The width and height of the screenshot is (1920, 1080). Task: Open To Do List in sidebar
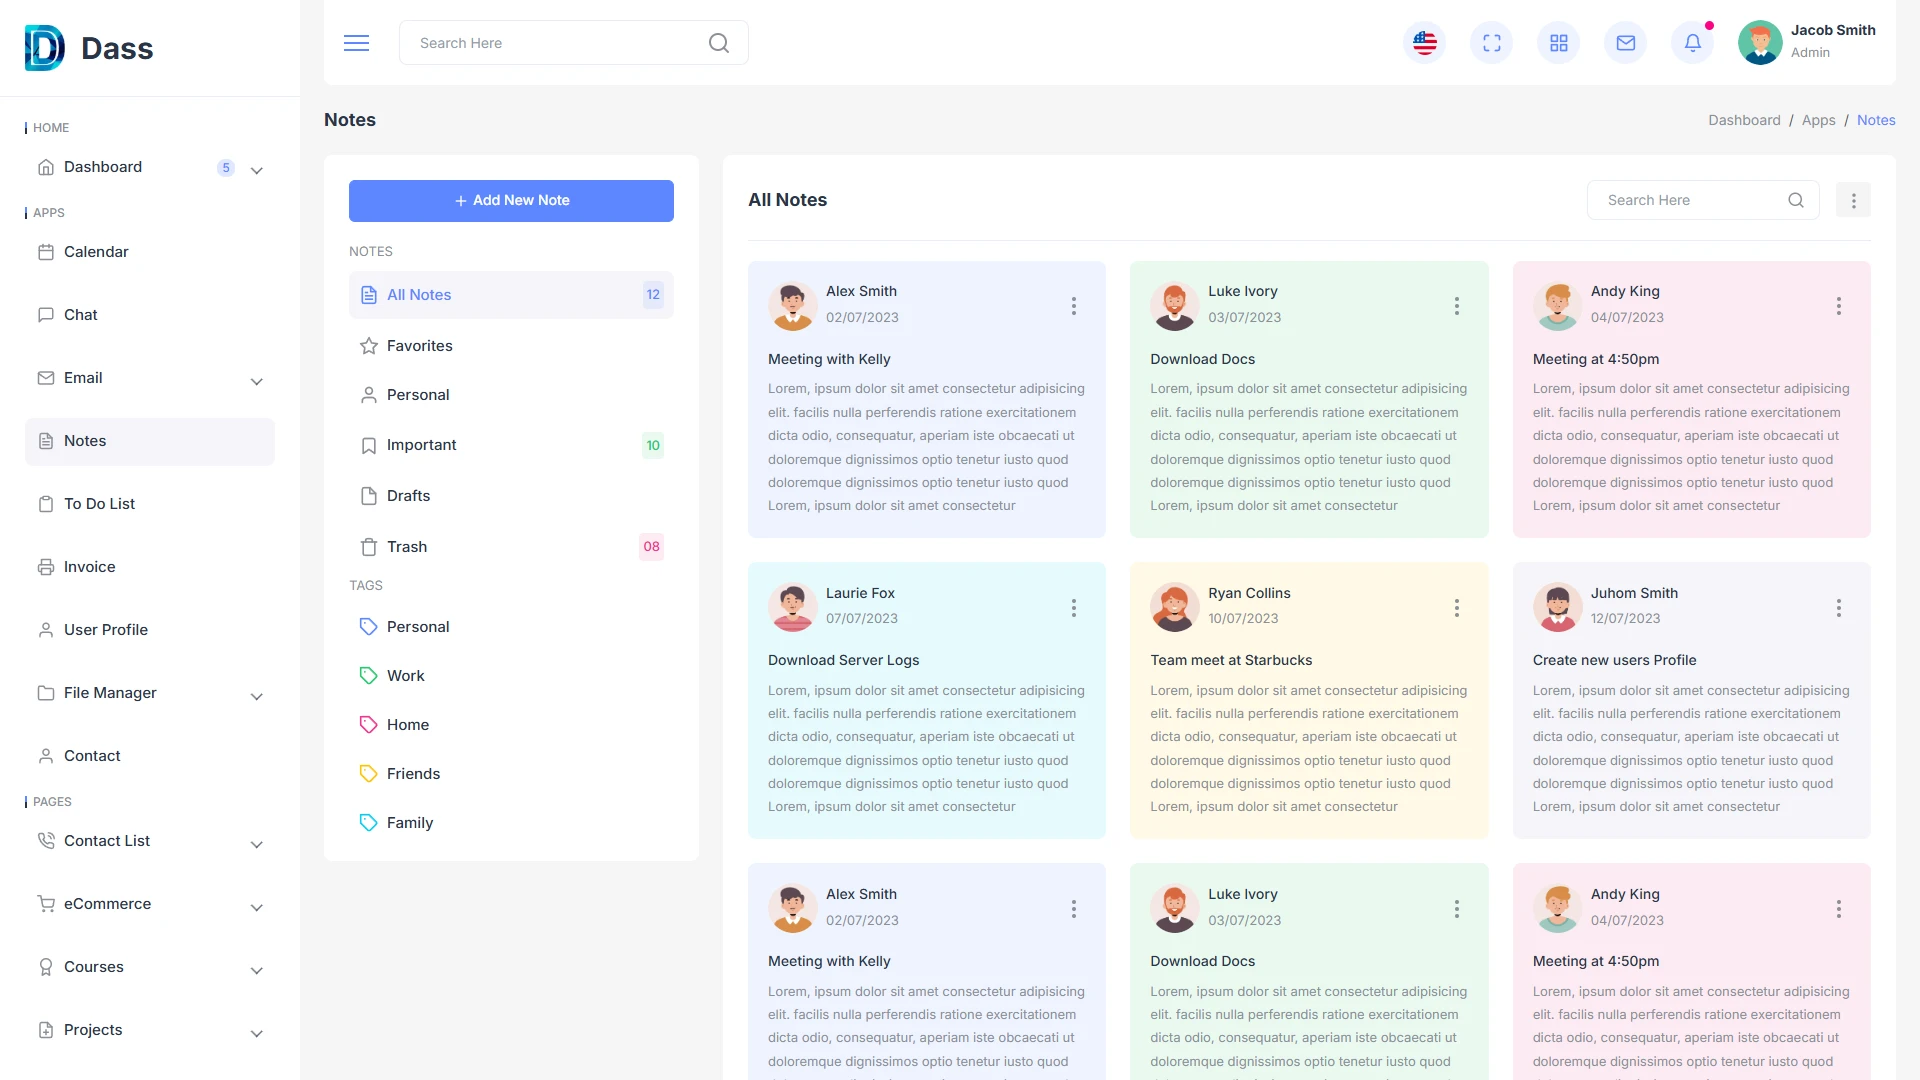(x=150, y=504)
